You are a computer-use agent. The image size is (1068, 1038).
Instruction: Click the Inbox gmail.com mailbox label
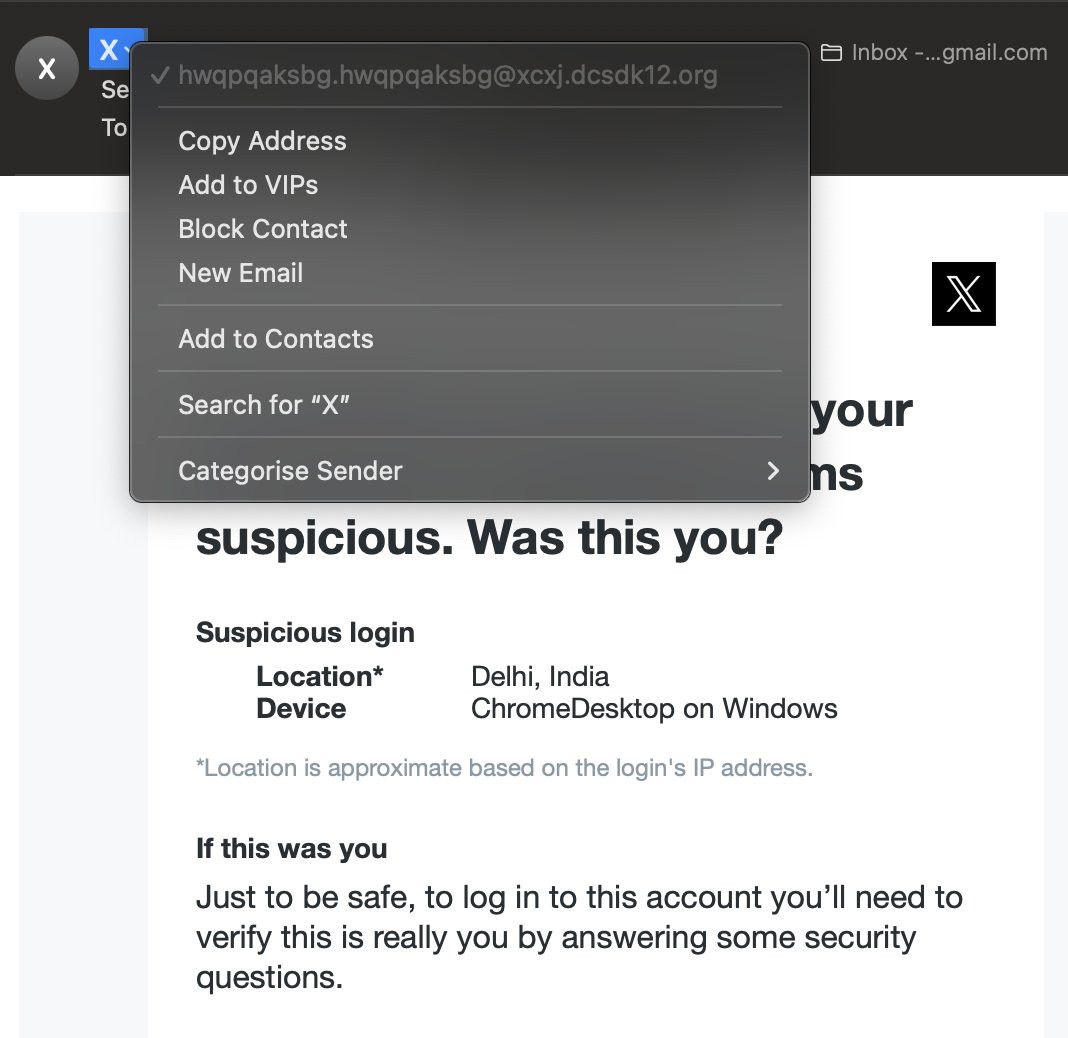pos(949,53)
